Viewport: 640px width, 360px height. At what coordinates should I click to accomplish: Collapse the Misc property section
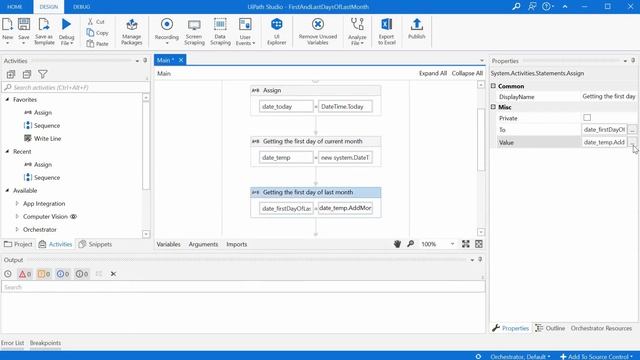(493, 107)
